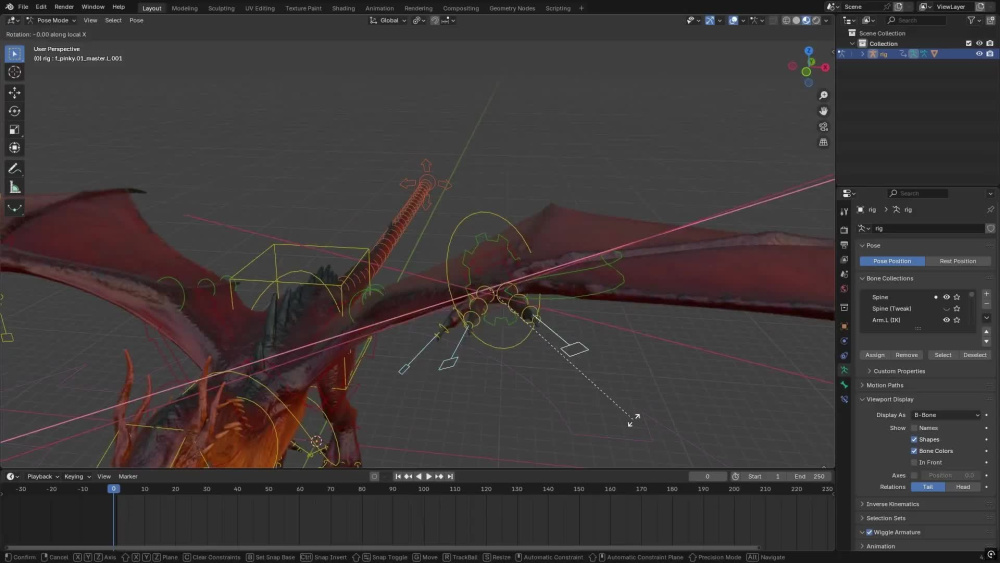Screen dimensions: 1000x563
Task: Click the Rest Position button
Action: click(958, 261)
